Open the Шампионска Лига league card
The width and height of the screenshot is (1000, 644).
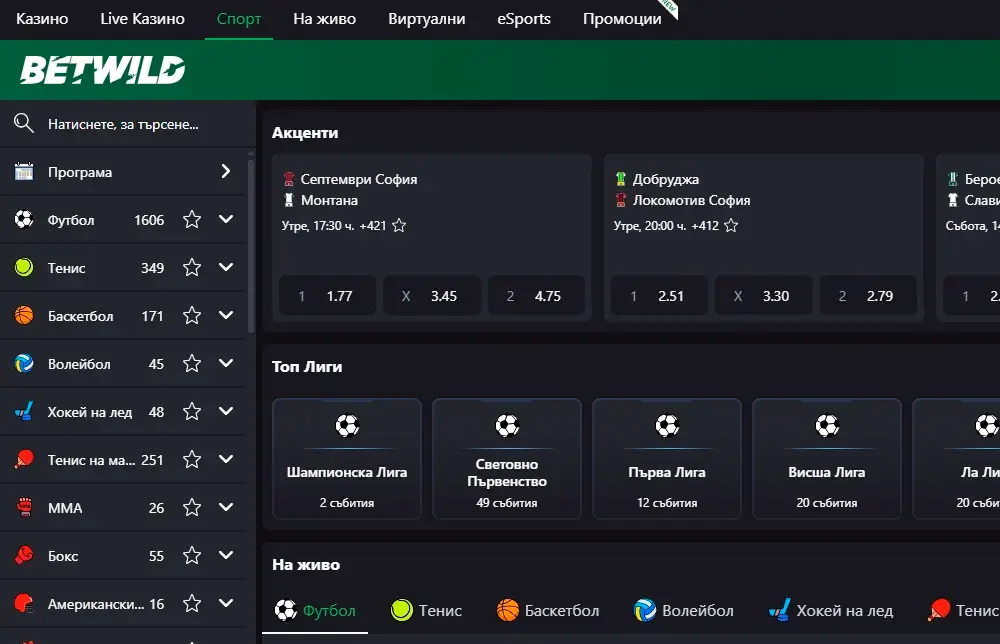[347, 458]
